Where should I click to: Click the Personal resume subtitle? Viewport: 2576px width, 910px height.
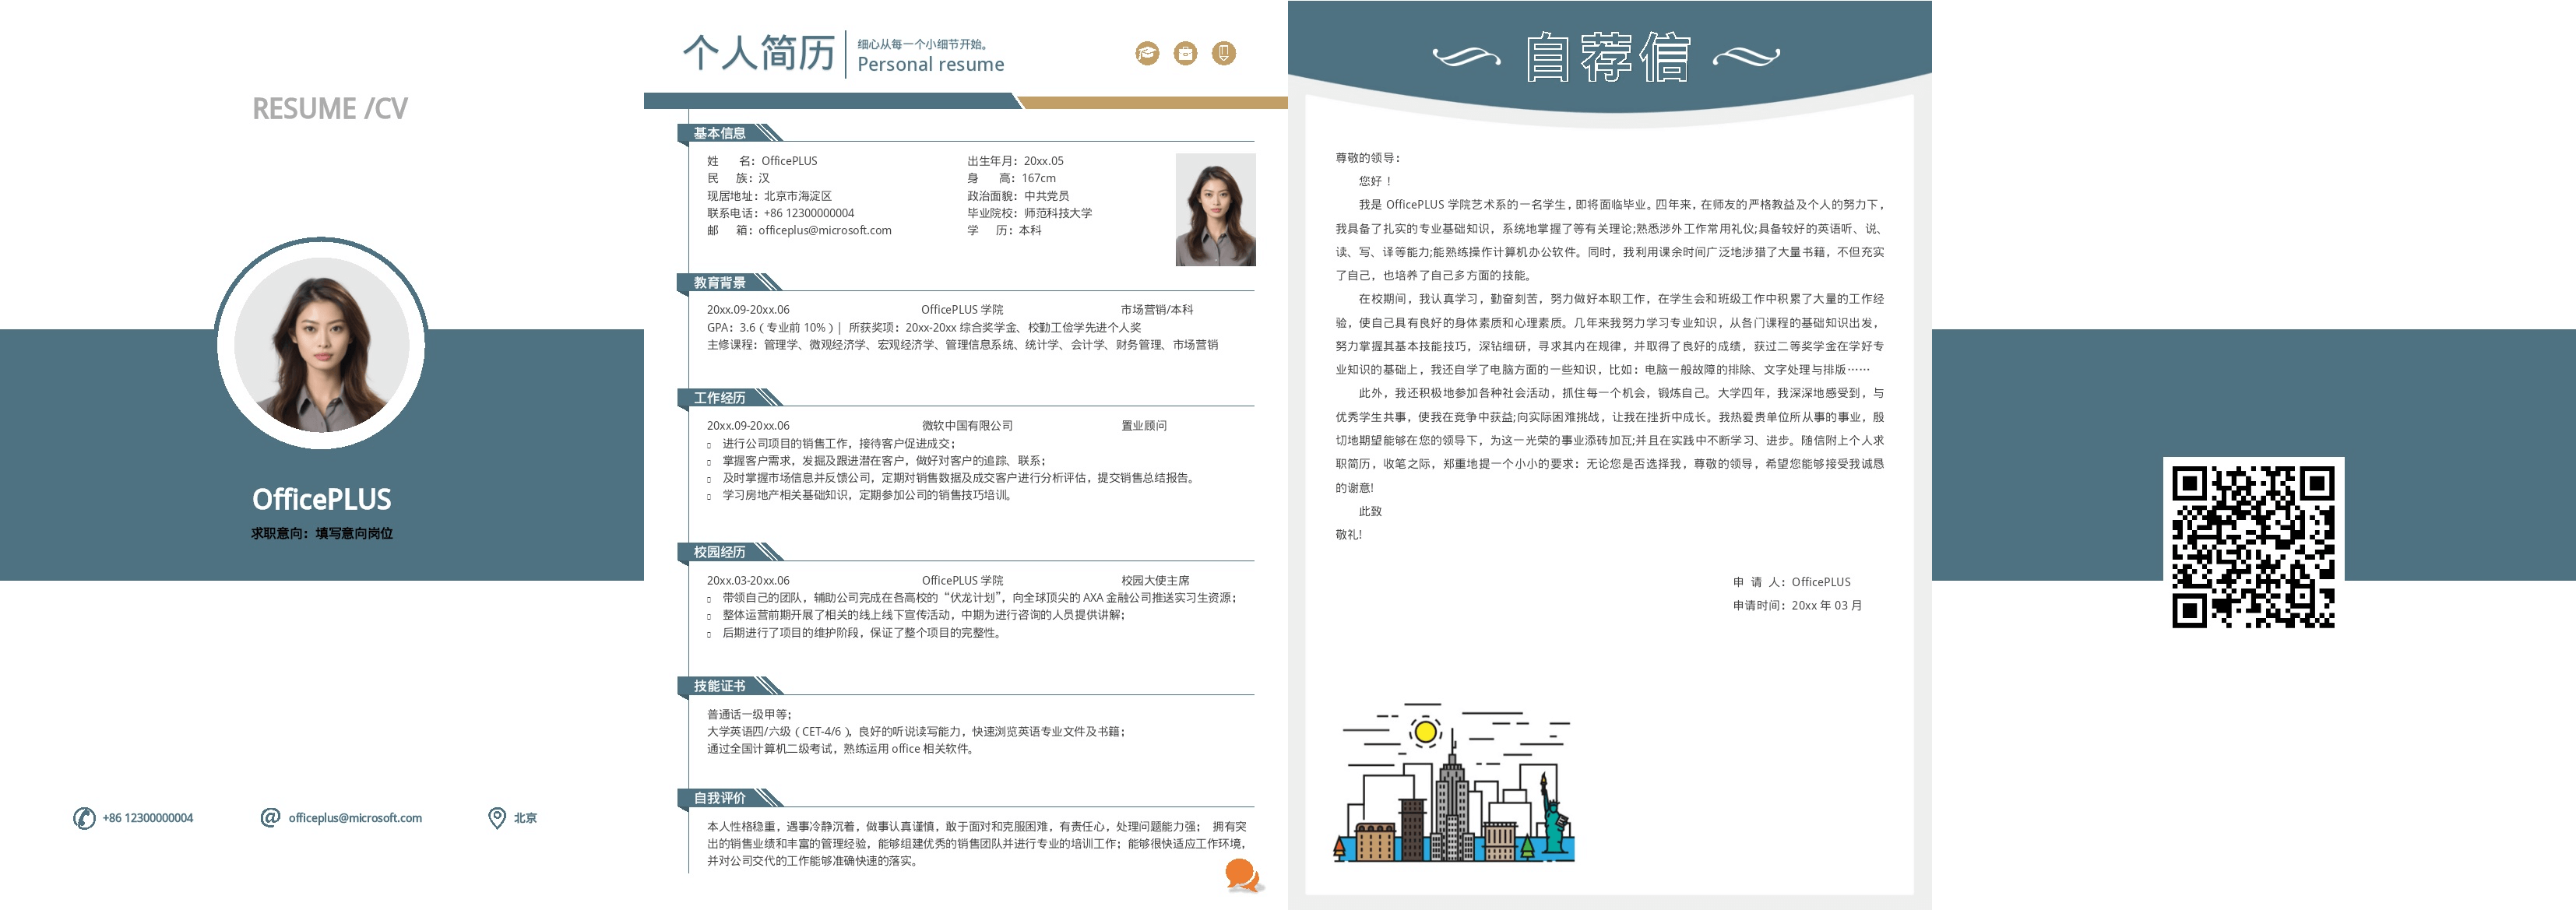coord(930,64)
